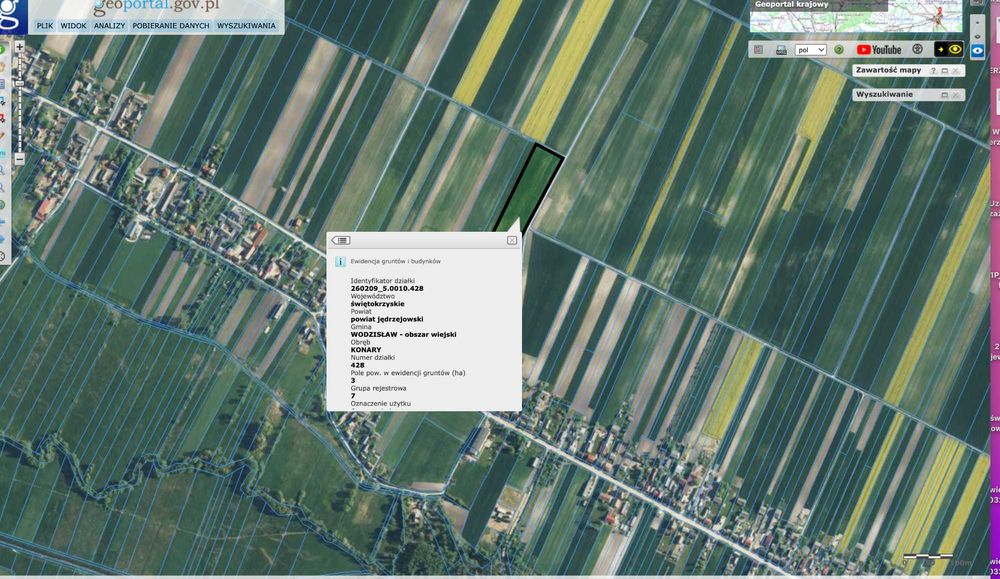Click the green help question icon
The width and height of the screenshot is (1000, 579).
coord(839,50)
